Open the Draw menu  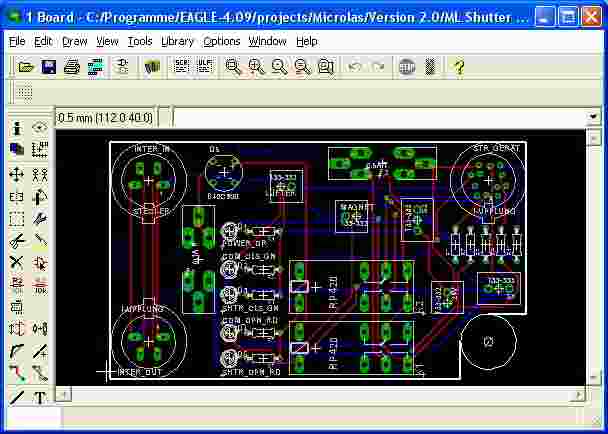pyautogui.click(x=74, y=41)
